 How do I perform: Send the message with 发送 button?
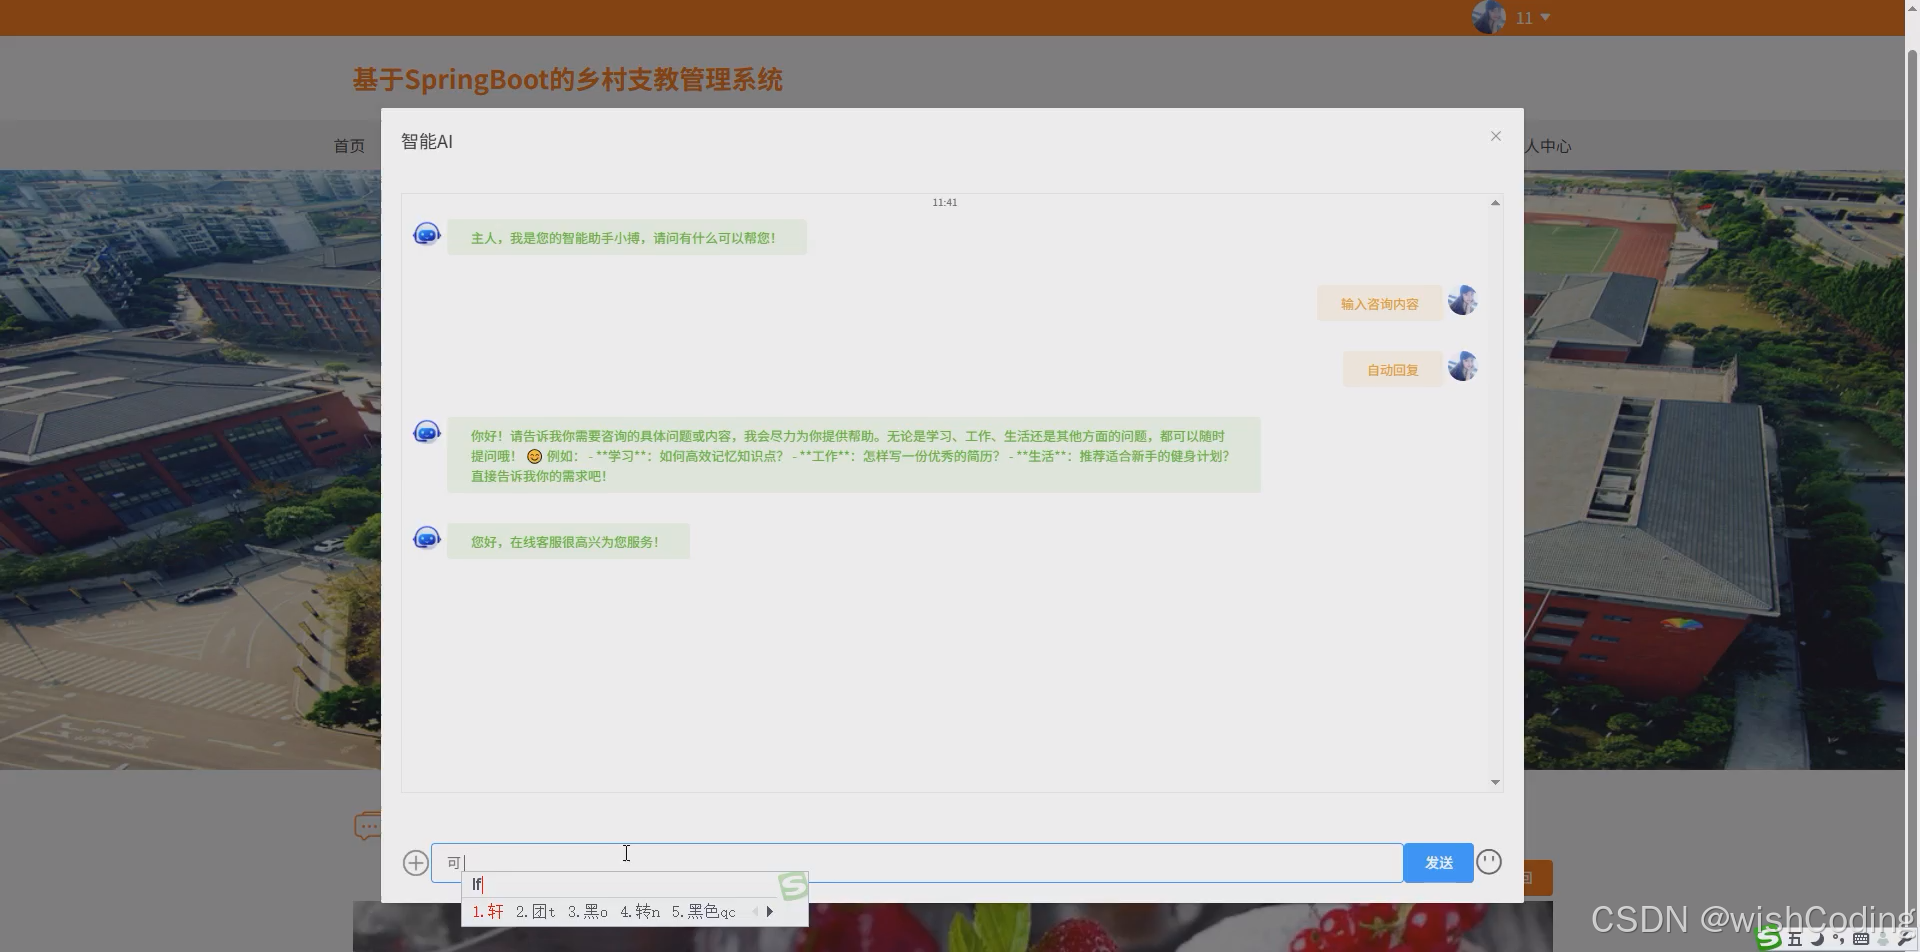click(x=1438, y=861)
